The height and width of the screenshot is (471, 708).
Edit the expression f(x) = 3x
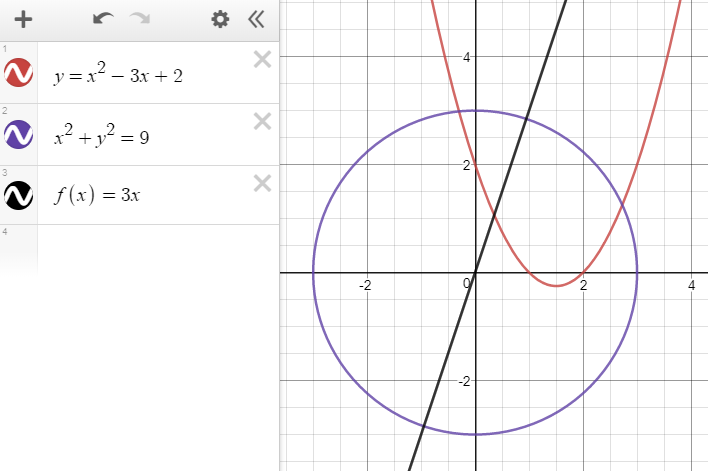(97, 195)
